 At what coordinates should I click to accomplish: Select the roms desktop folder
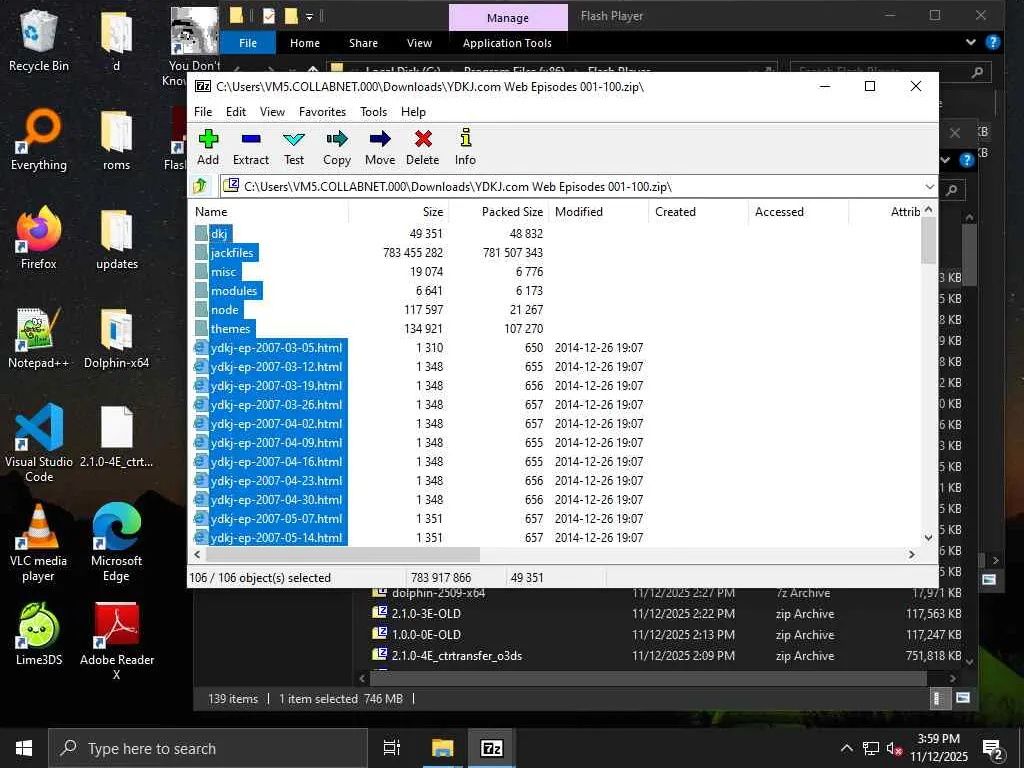[x=117, y=140]
